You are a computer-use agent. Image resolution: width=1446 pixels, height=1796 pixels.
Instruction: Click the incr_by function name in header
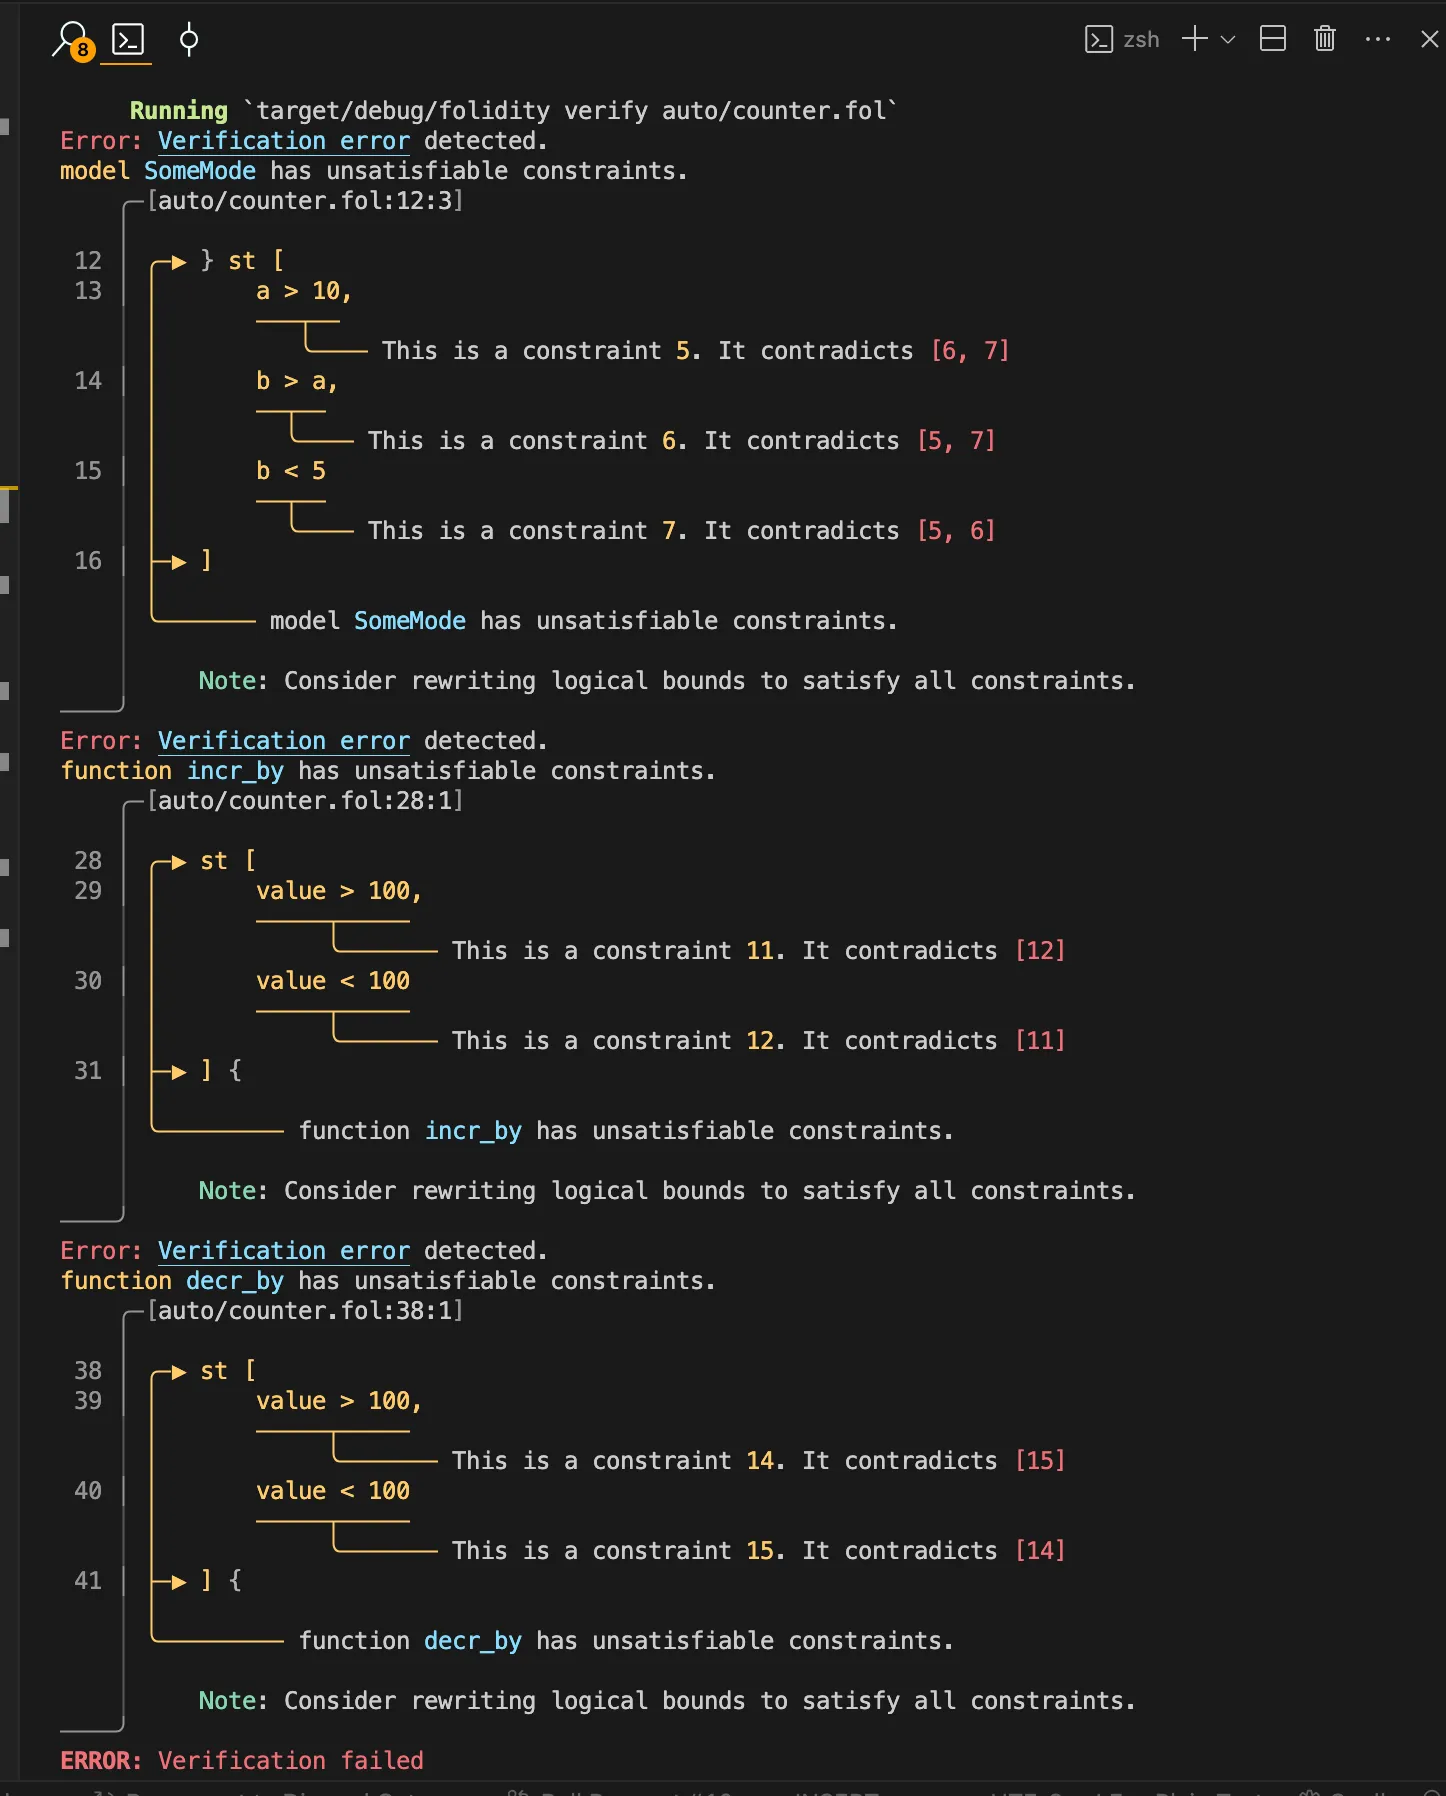tap(235, 771)
